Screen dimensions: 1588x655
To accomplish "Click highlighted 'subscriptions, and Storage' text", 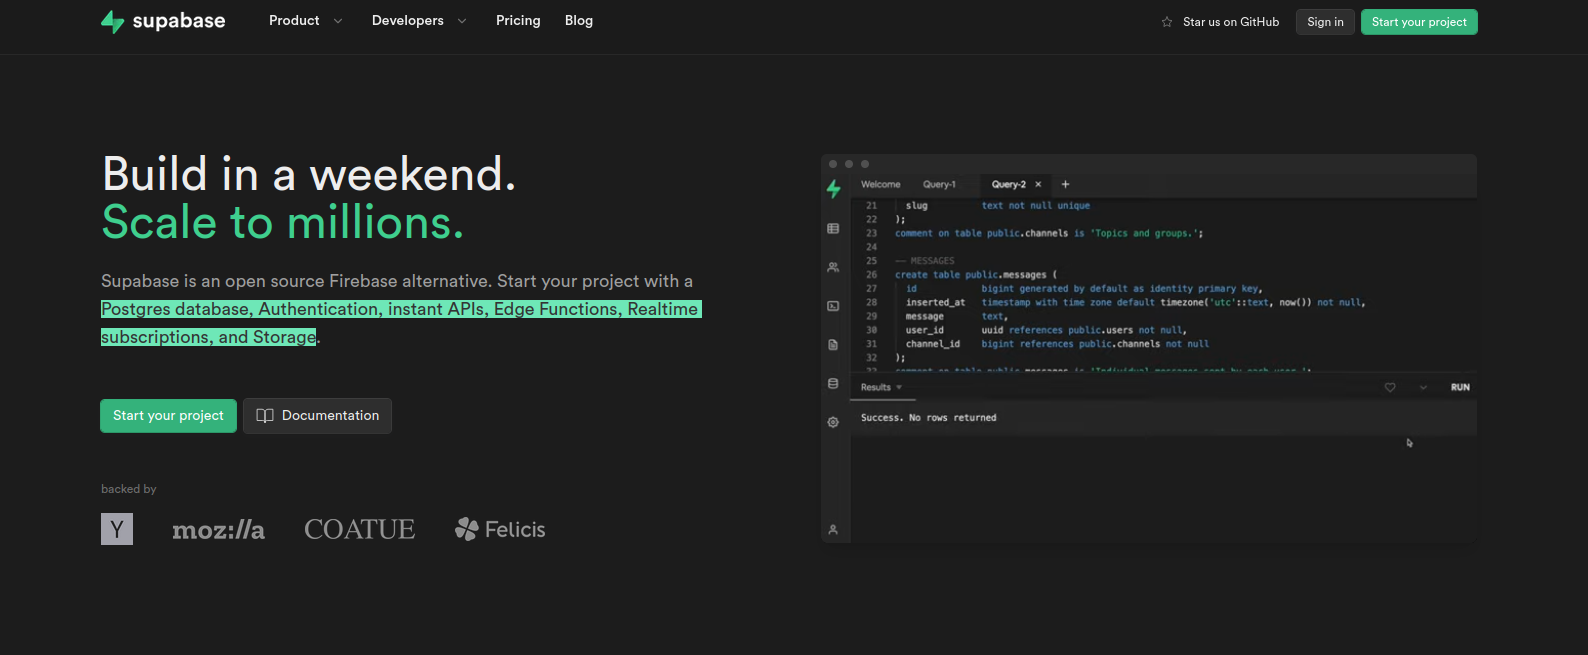I will point(209,337).
